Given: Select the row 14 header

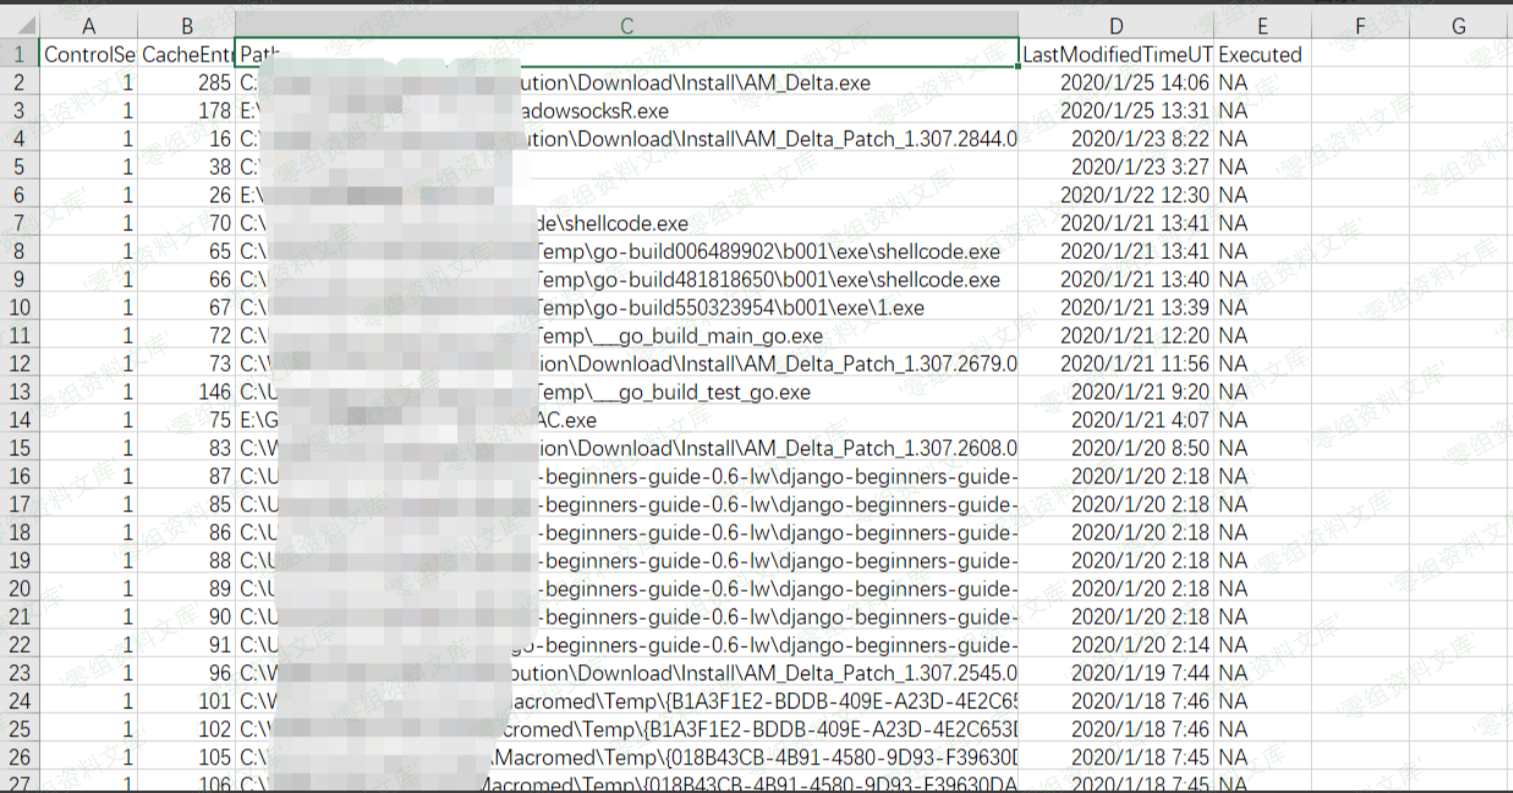Looking at the screenshot, I should coord(19,420).
